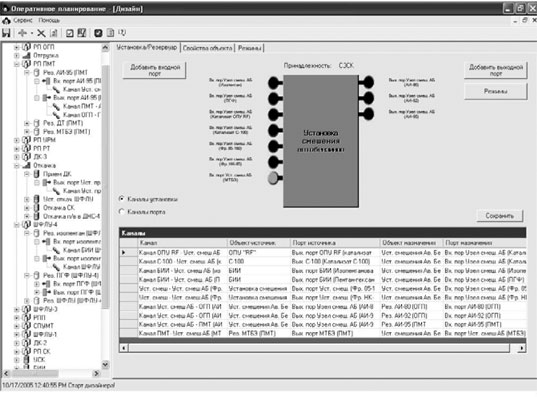Click the document page toolbar icon

[110, 33]
